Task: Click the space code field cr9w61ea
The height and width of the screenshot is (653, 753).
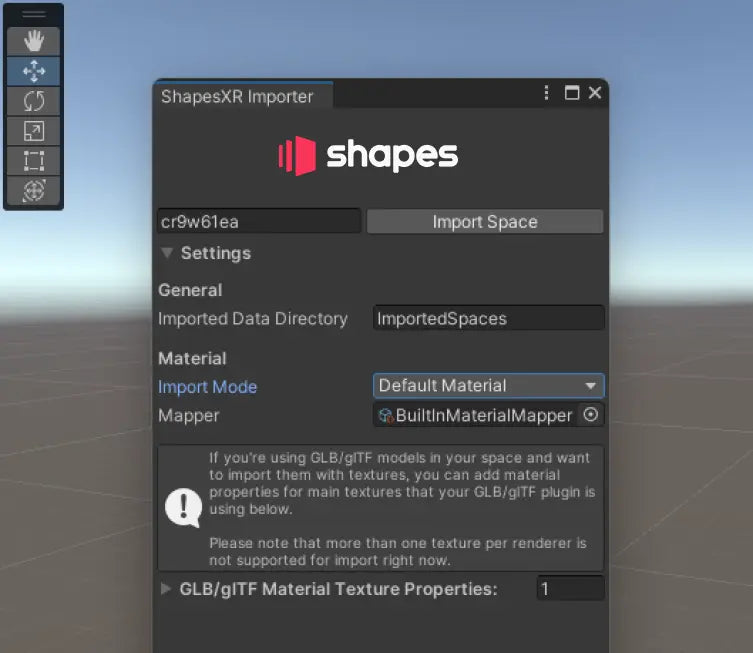Action: 259,221
